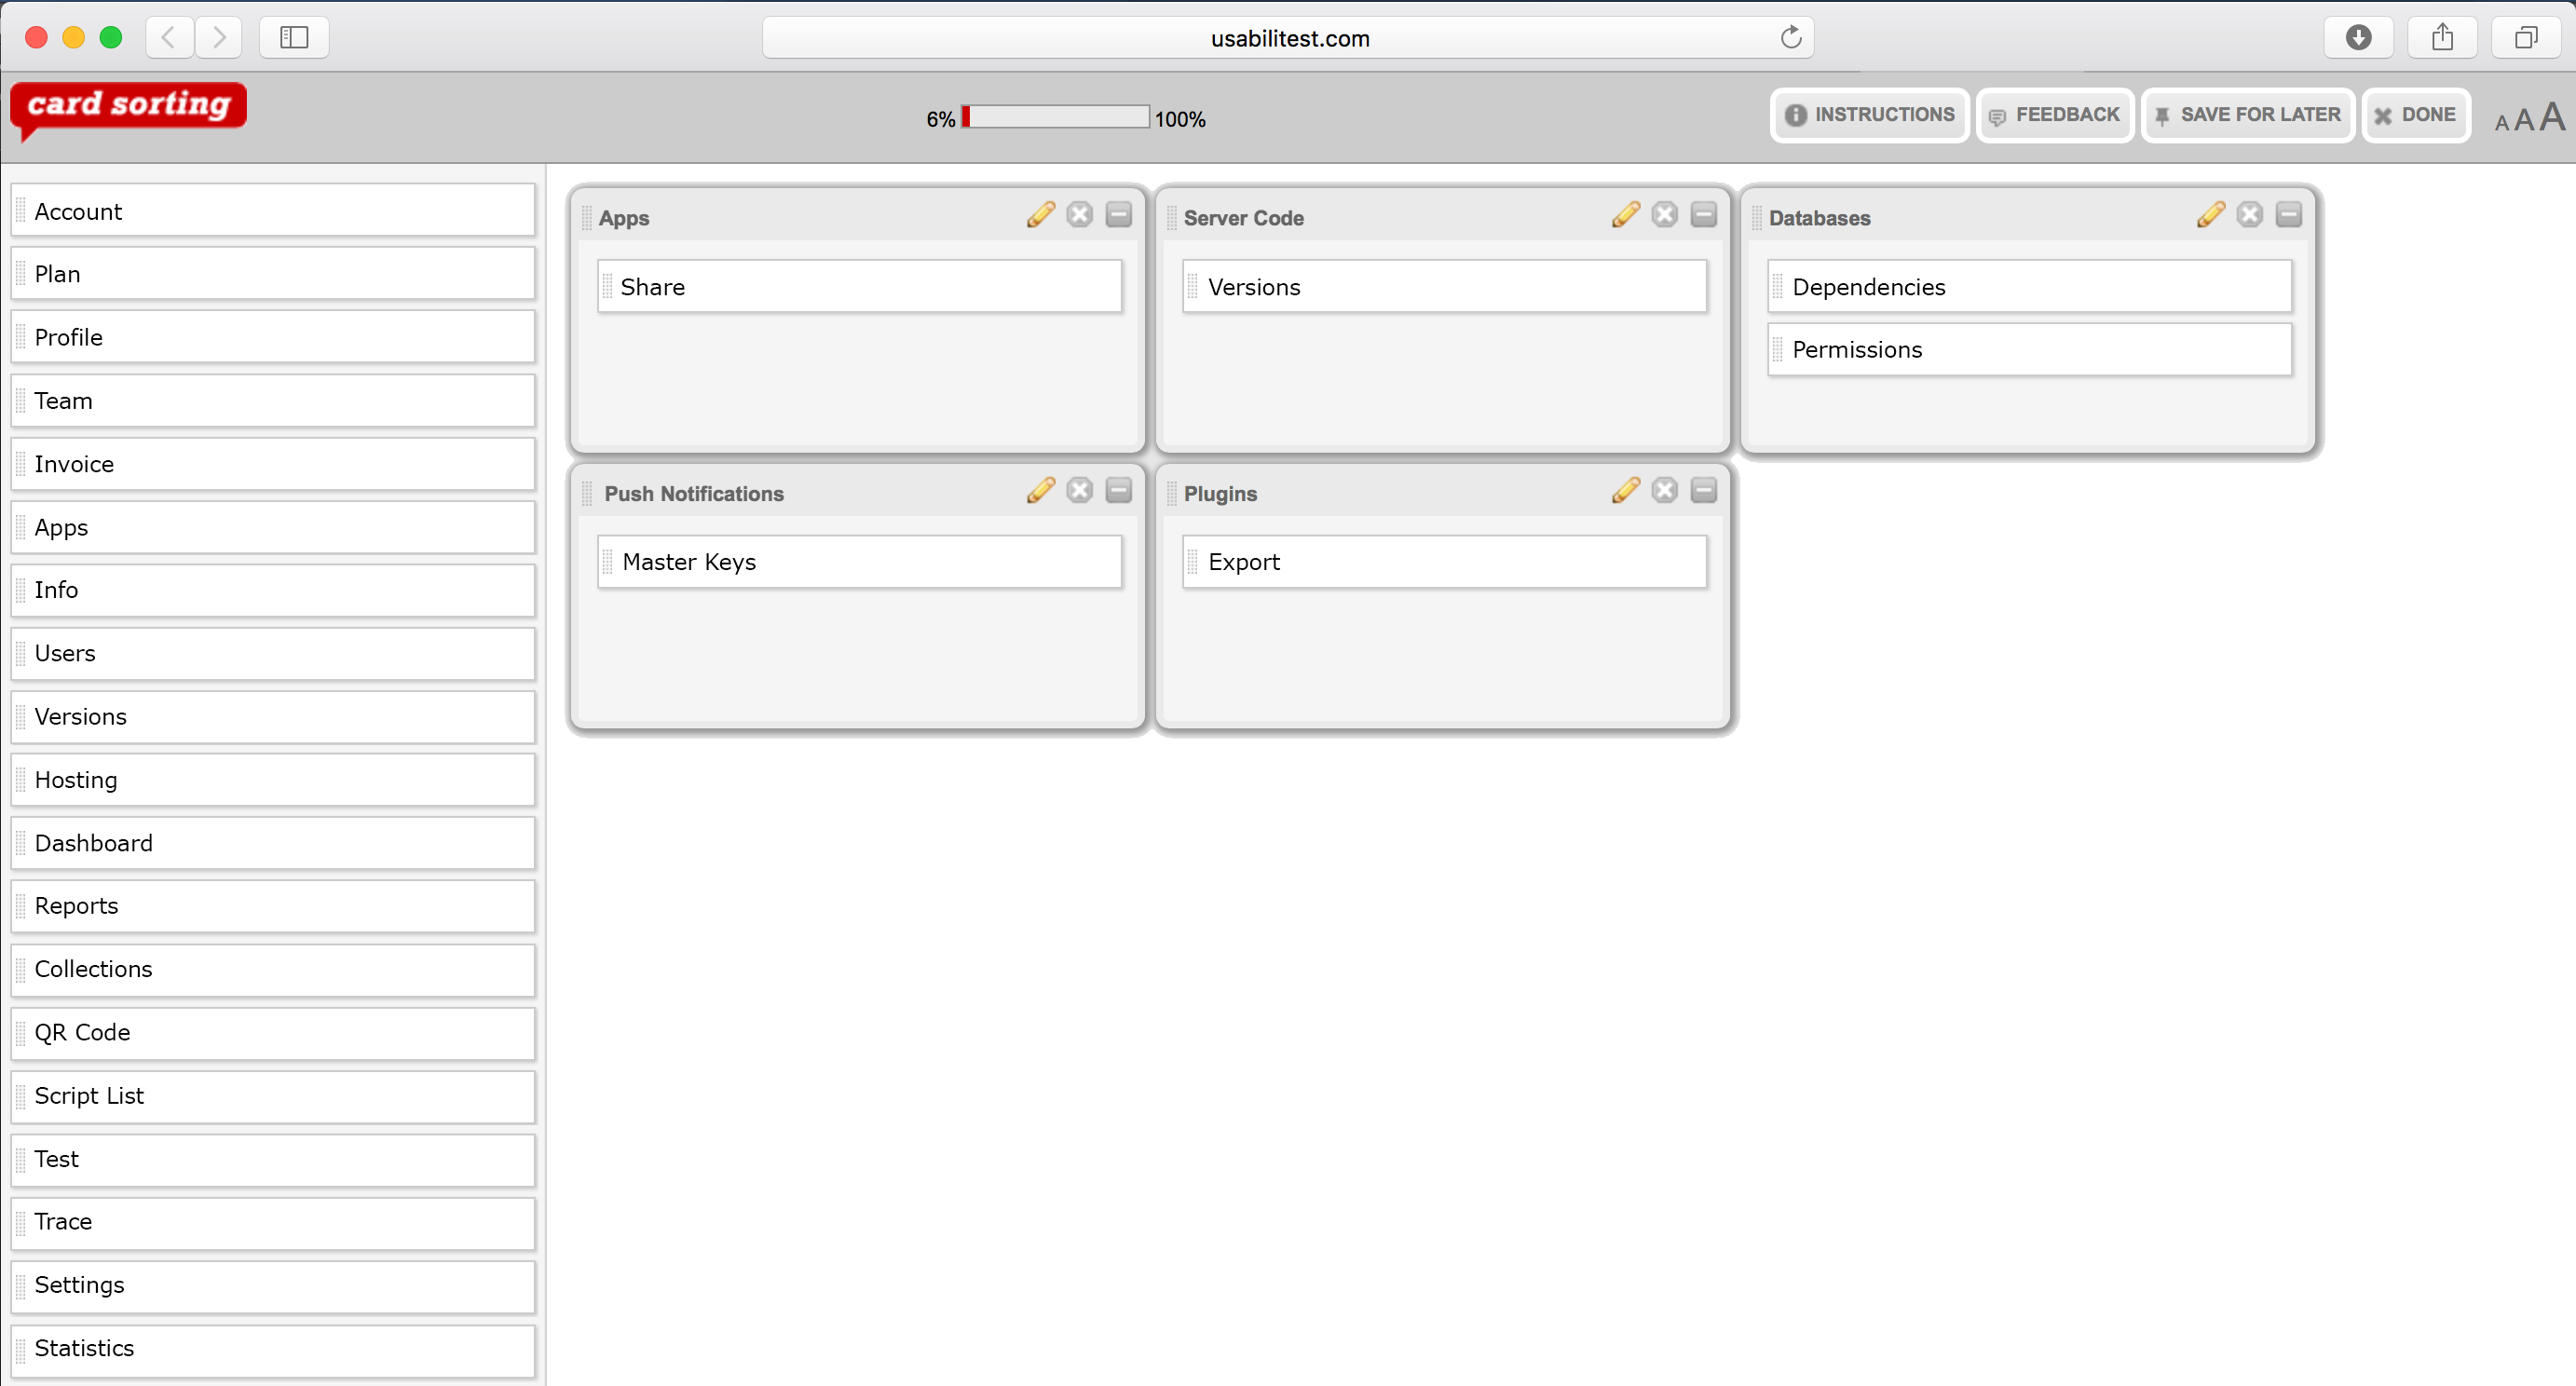Select the QR Code card
This screenshot has height=1386, width=2576.
(x=273, y=1033)
